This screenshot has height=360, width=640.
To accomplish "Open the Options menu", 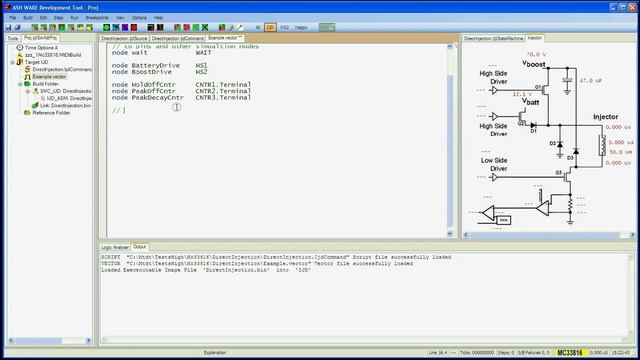I will tap(139, 18).
